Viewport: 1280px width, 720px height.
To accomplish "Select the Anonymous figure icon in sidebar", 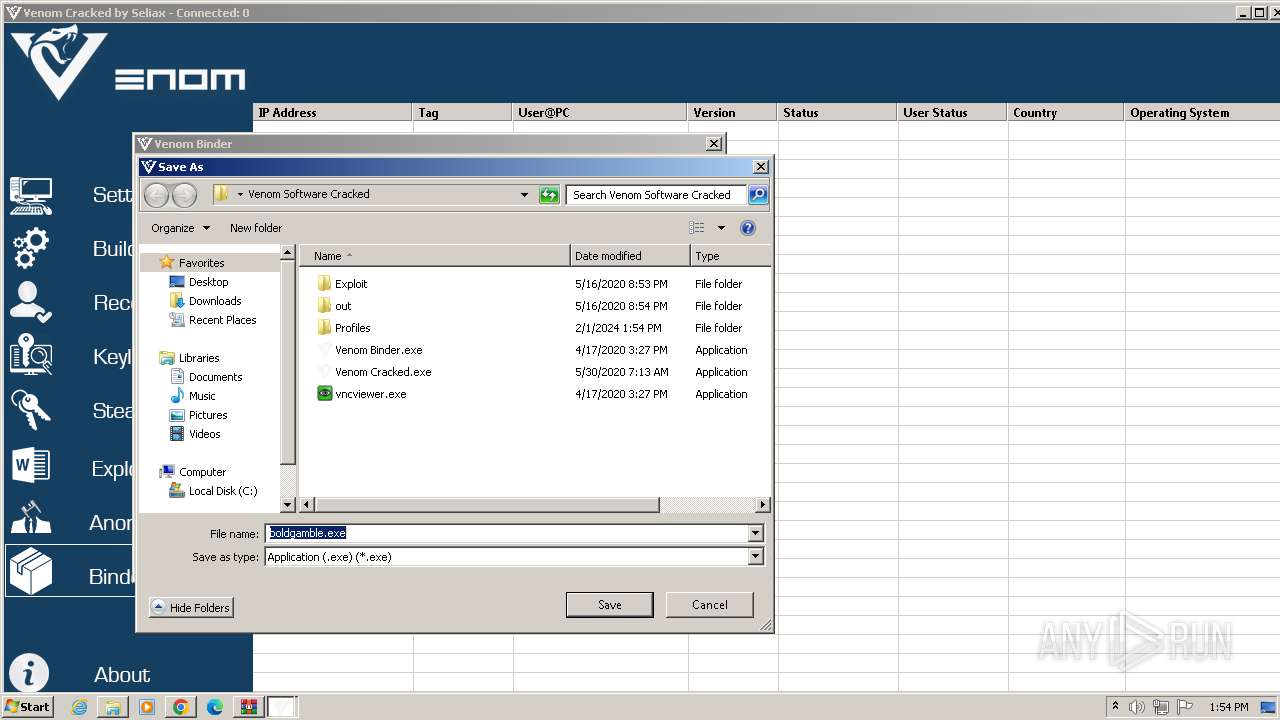I will pos(31,519).
